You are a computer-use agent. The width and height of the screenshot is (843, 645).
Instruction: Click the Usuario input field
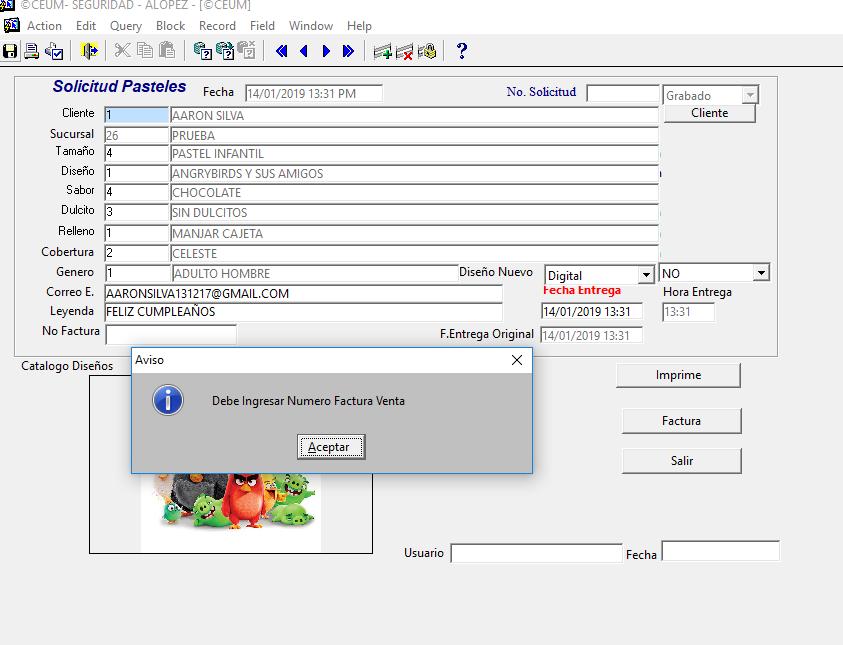(x=536, y=553)
